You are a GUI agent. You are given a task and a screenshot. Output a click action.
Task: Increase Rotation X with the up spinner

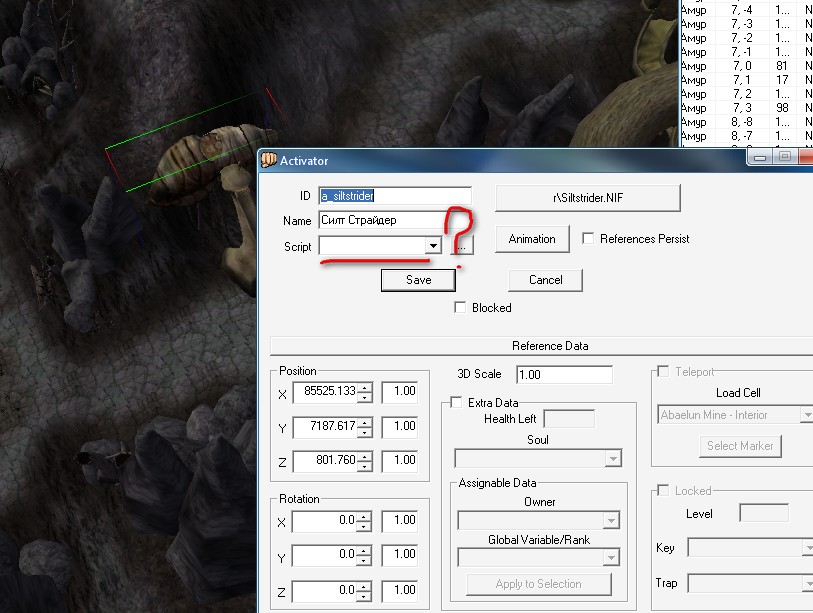click(x=365, y=517)
